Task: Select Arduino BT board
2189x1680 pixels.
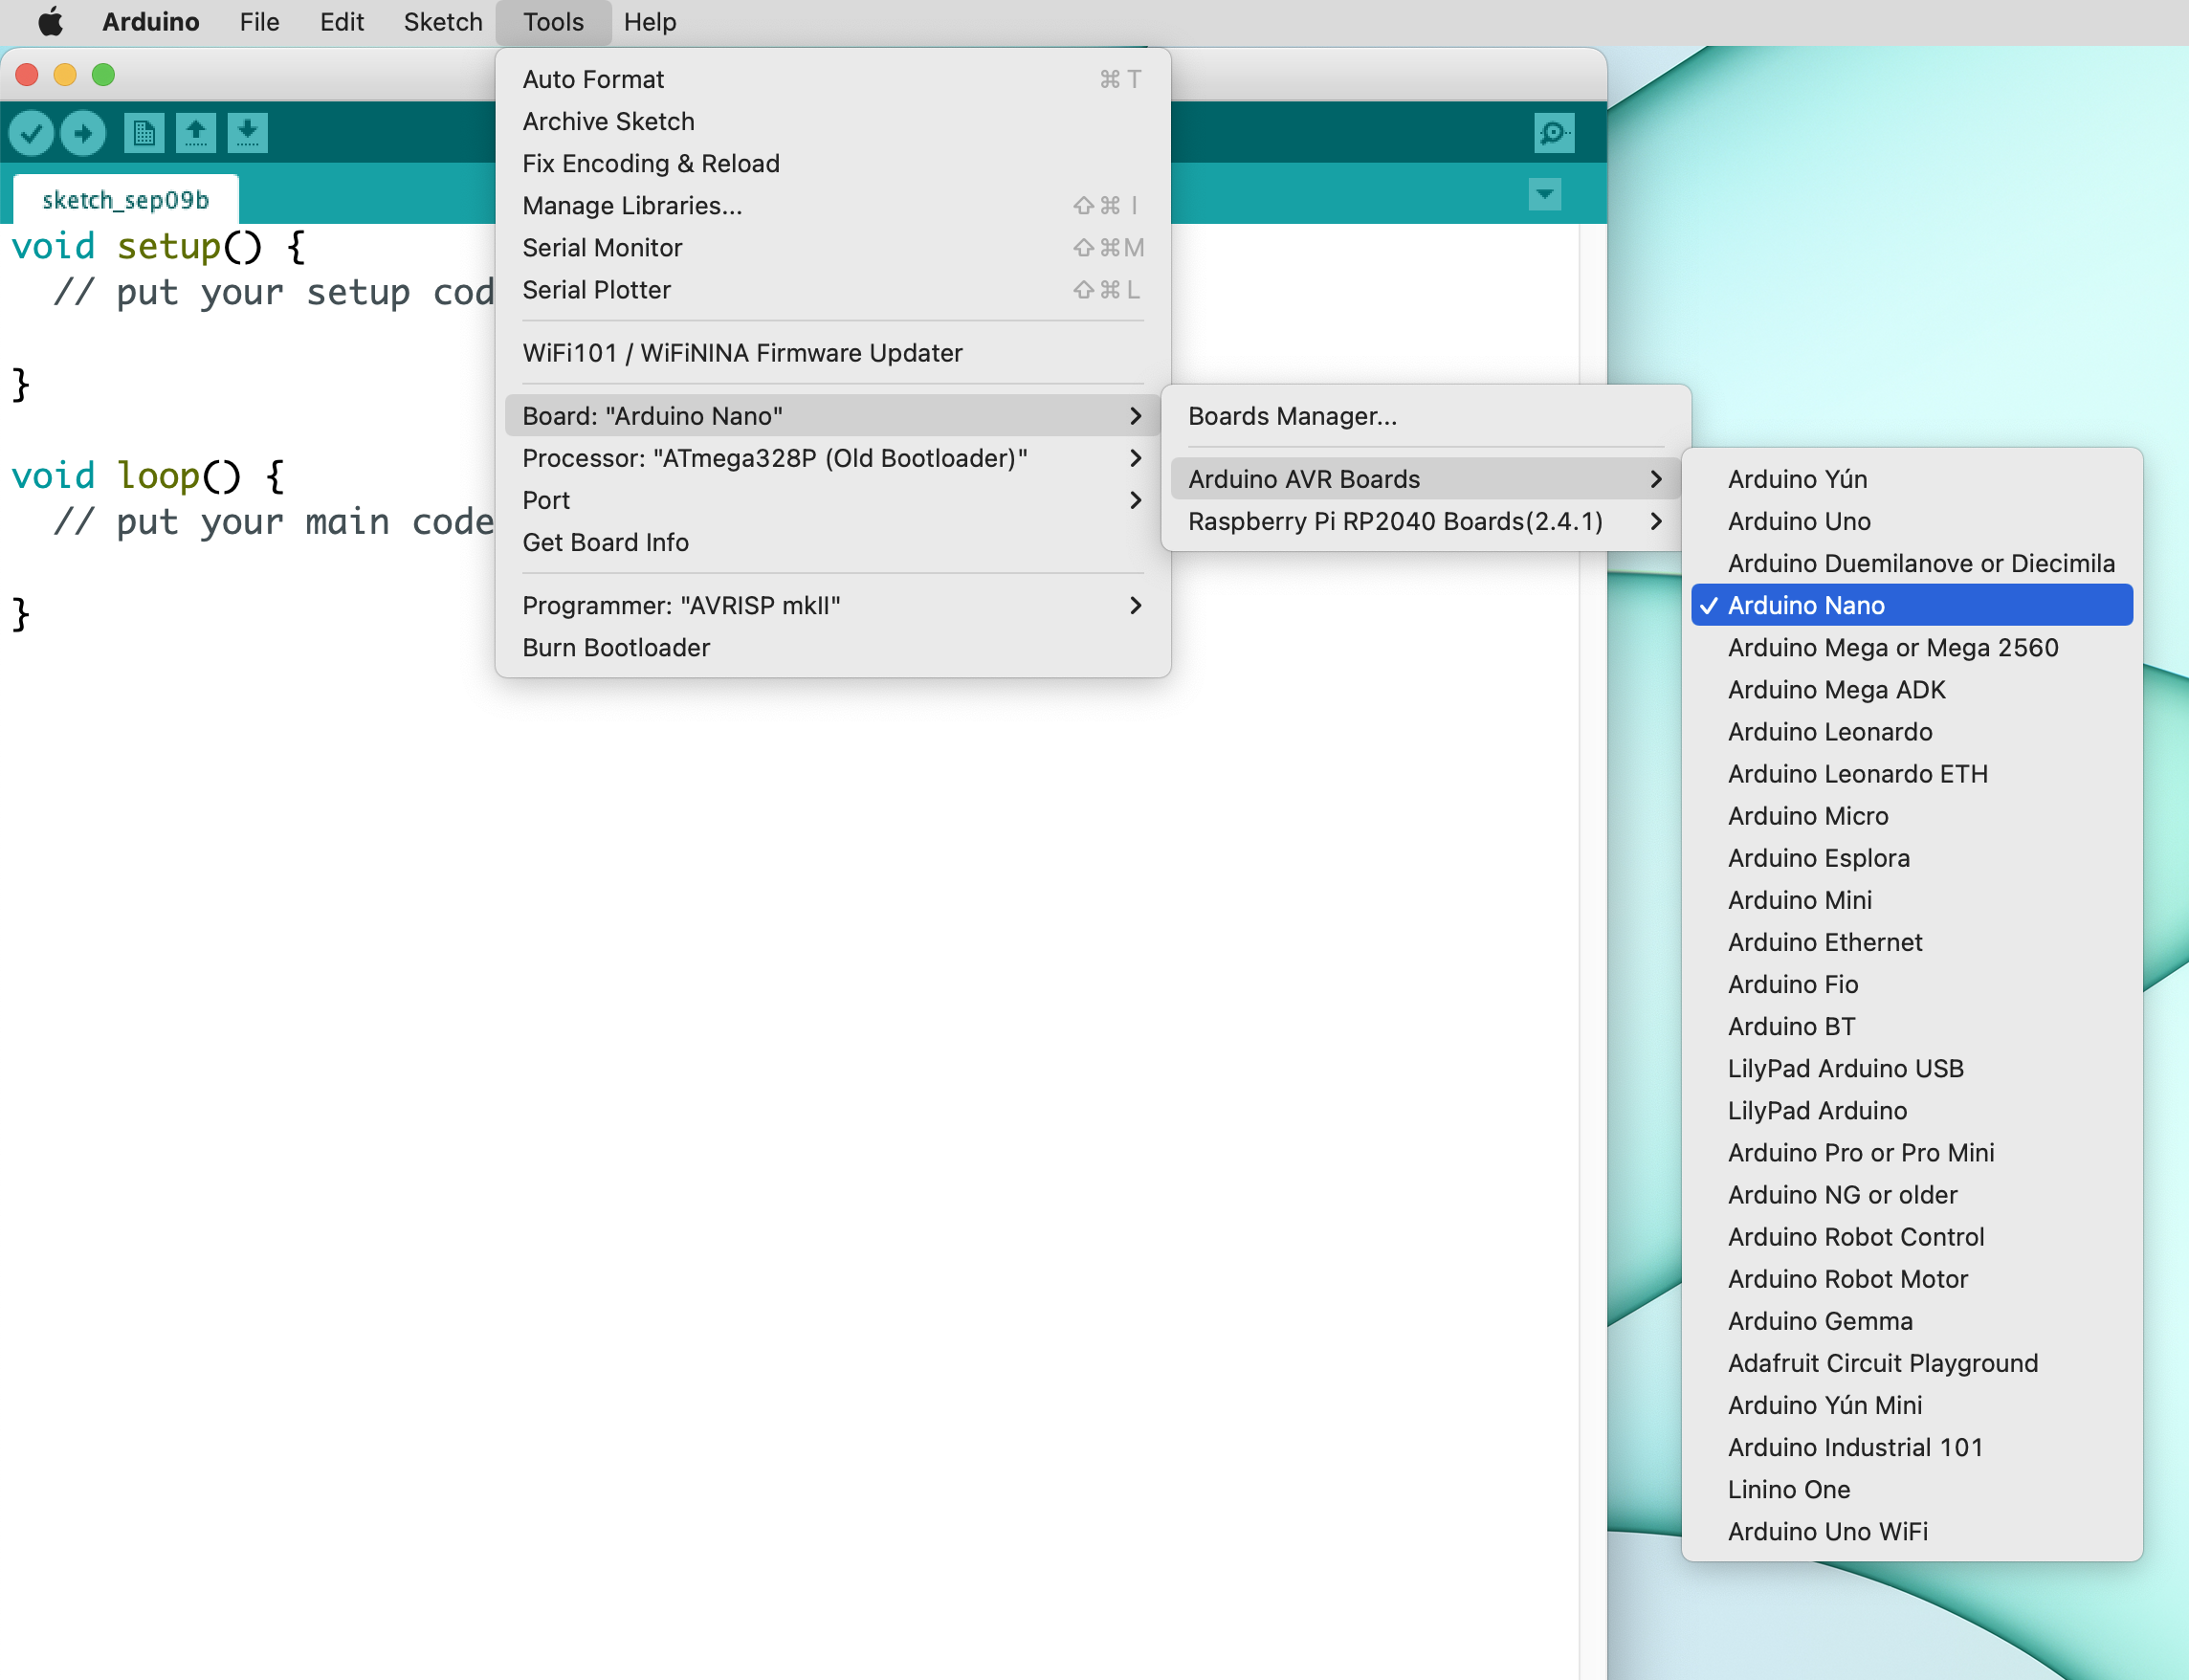Action: 1912,1026
